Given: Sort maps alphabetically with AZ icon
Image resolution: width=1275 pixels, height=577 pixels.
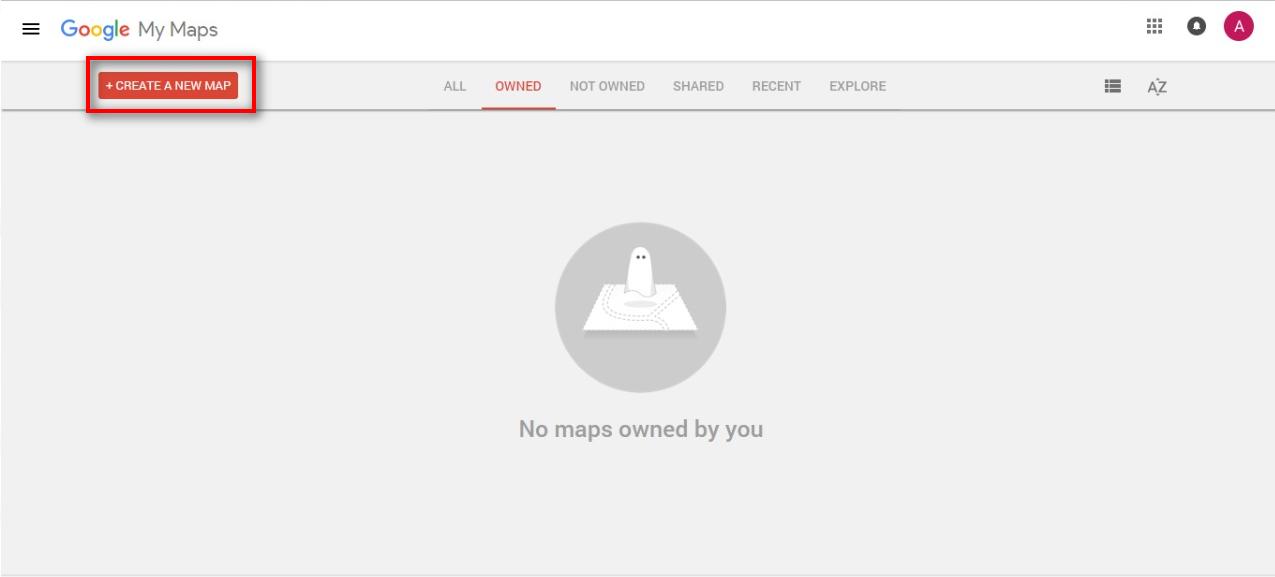Looking at the screenshot, I should tap(1157, 87).
